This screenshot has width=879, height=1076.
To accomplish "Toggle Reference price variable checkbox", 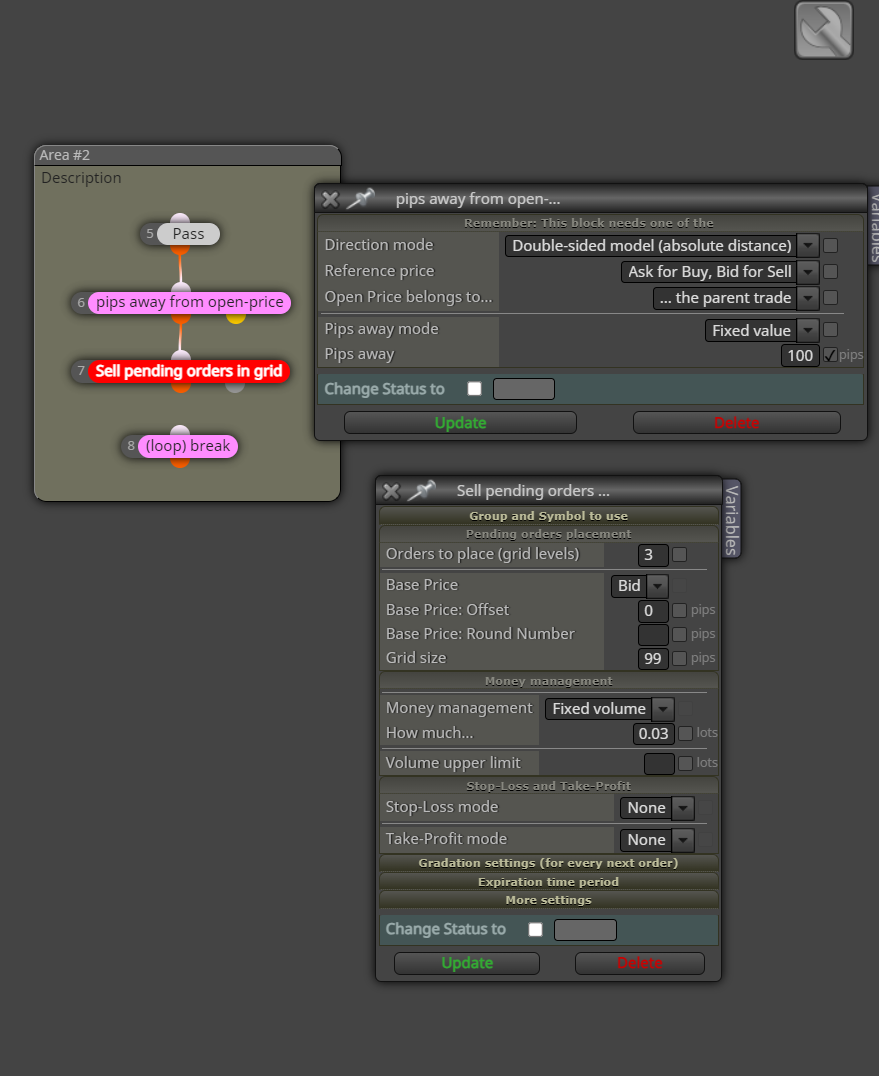I will click(x=830, y=271).
